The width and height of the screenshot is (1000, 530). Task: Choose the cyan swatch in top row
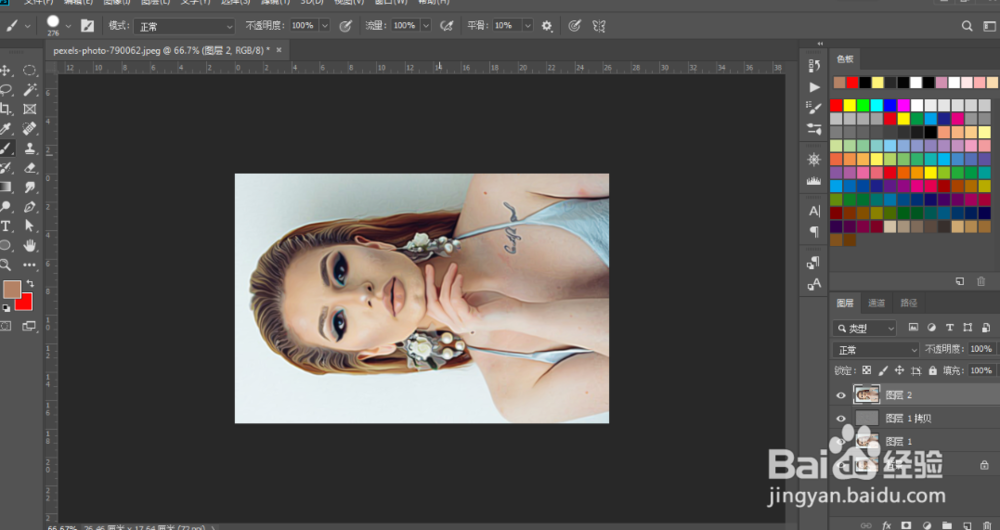[x=877, y=105]
